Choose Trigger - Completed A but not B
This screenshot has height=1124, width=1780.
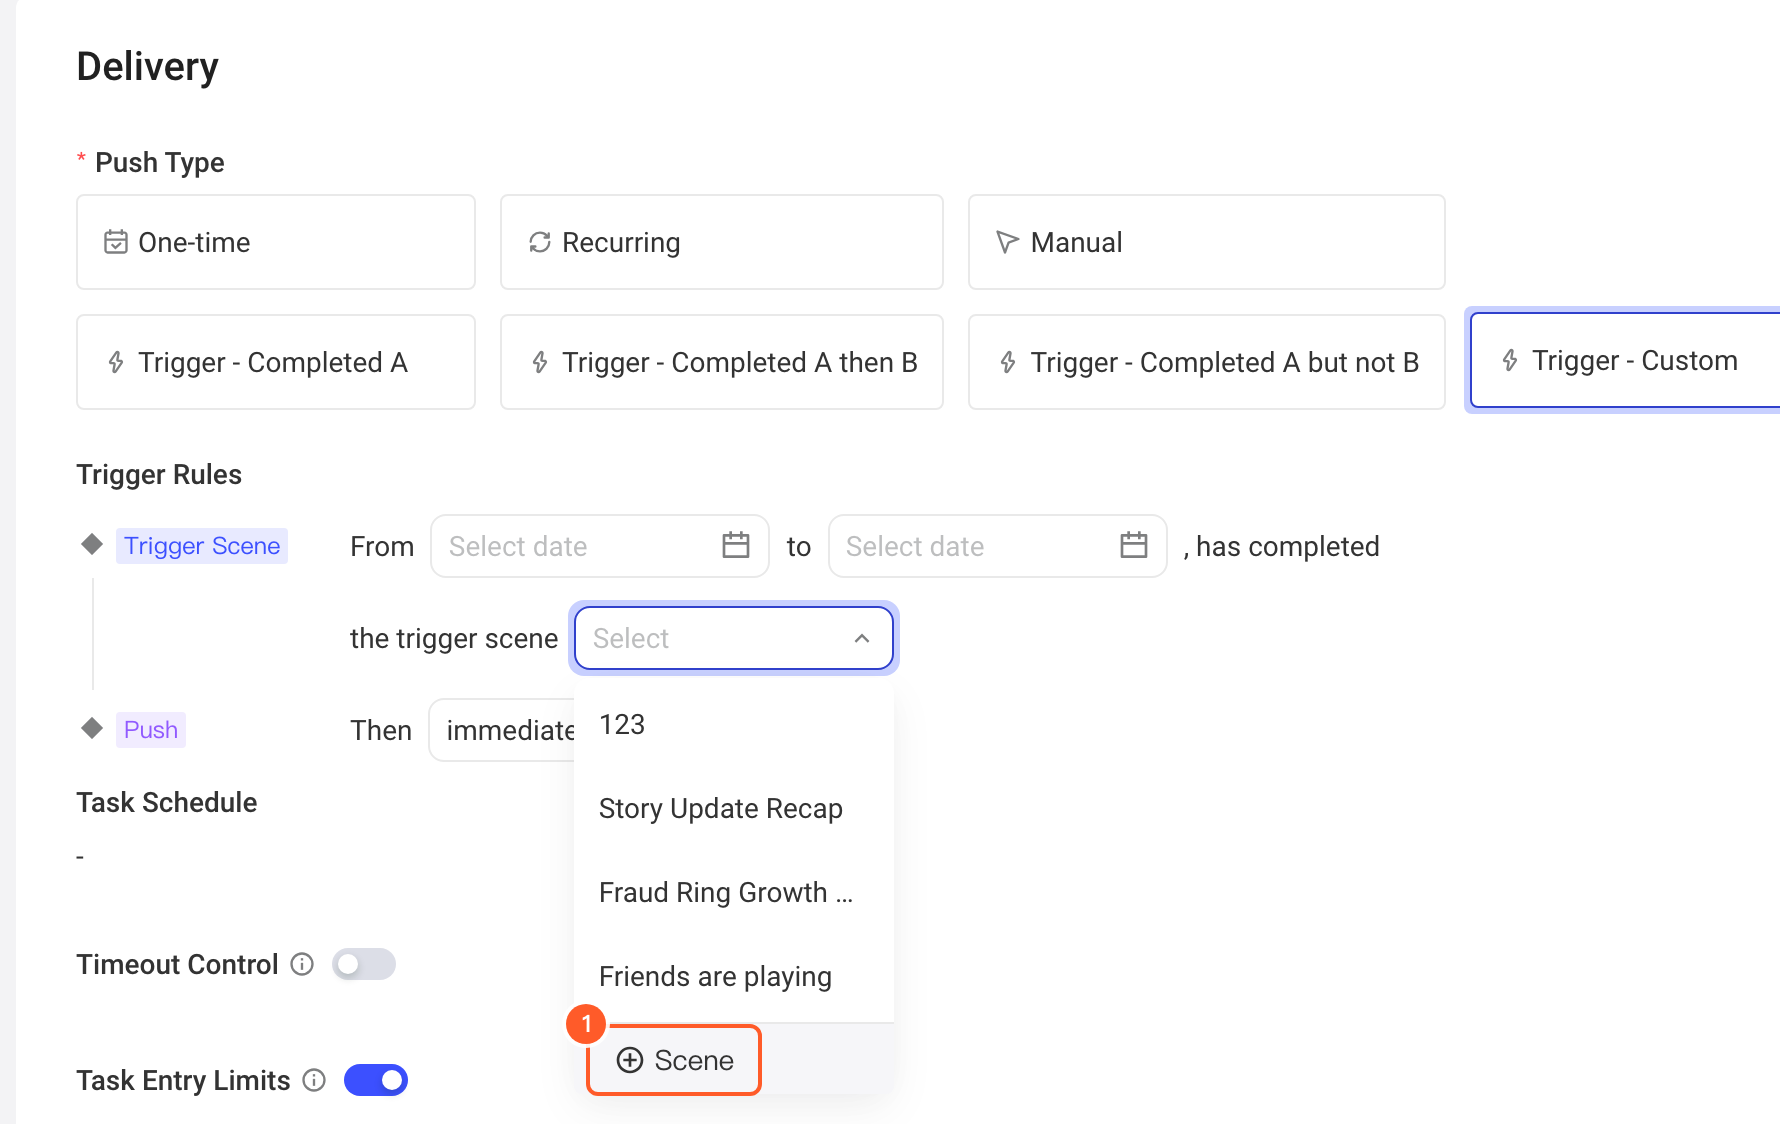[1206, 362]
